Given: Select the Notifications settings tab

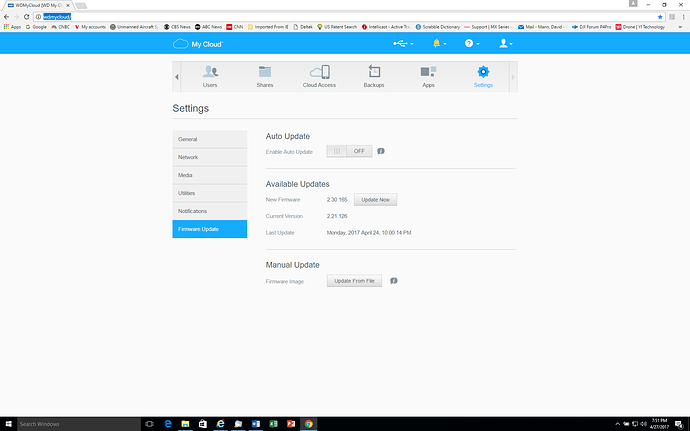Looking at the screenshot, I should (210, 211).
